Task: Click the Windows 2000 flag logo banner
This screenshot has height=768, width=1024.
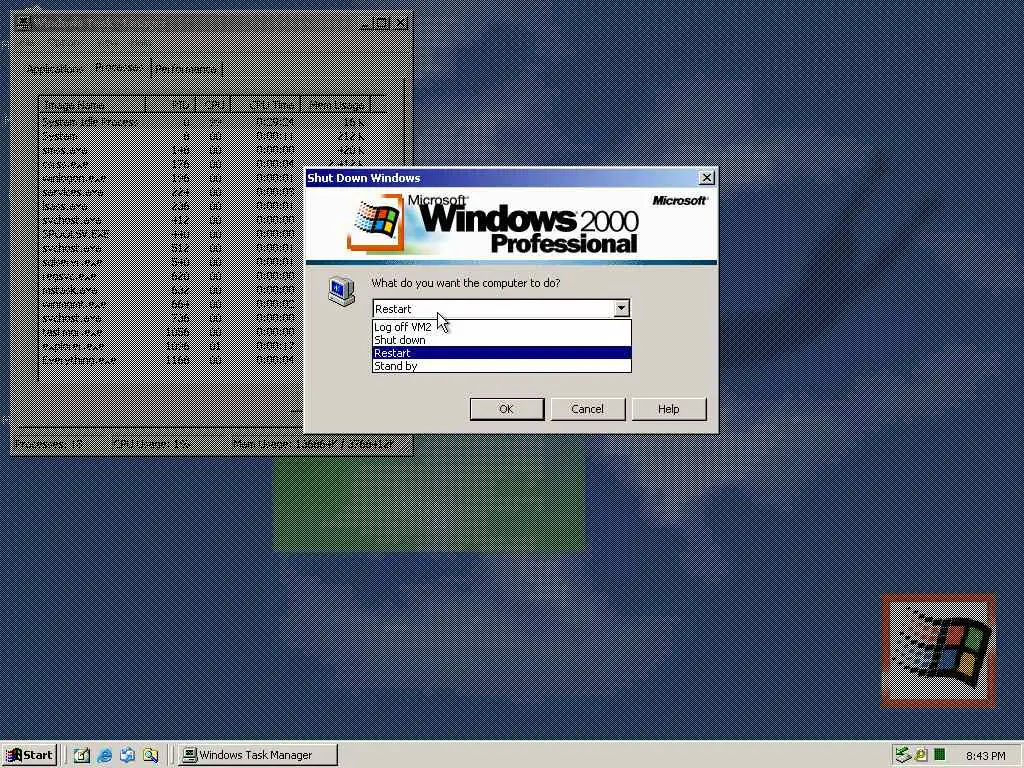Action: tap(511, 224)
